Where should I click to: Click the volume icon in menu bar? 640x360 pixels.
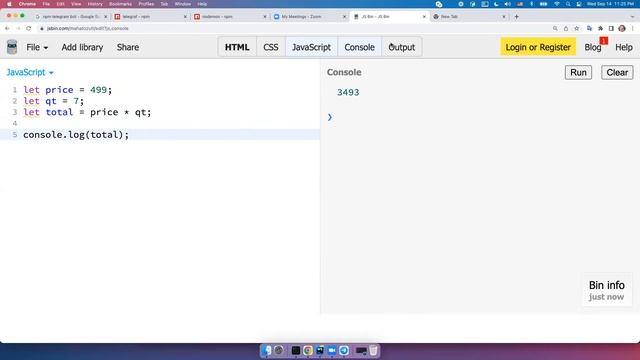click(x=508, y=4)
